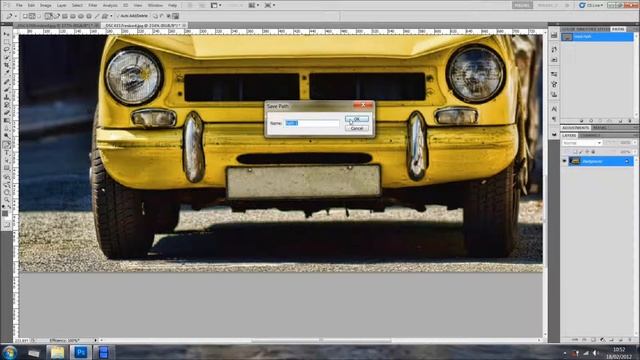Choose the Ellipse shape option
This screenshot has width=640, height=360.
point(81,16)
